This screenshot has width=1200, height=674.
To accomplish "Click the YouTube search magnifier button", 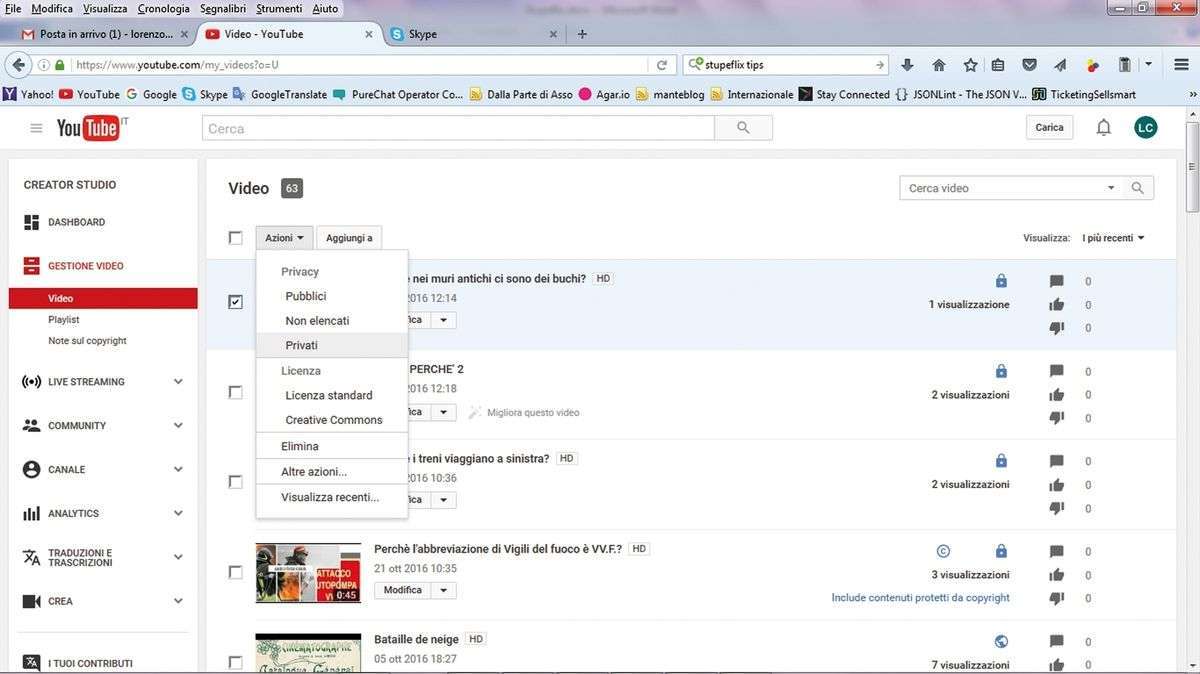I will [x=743, y=128].
